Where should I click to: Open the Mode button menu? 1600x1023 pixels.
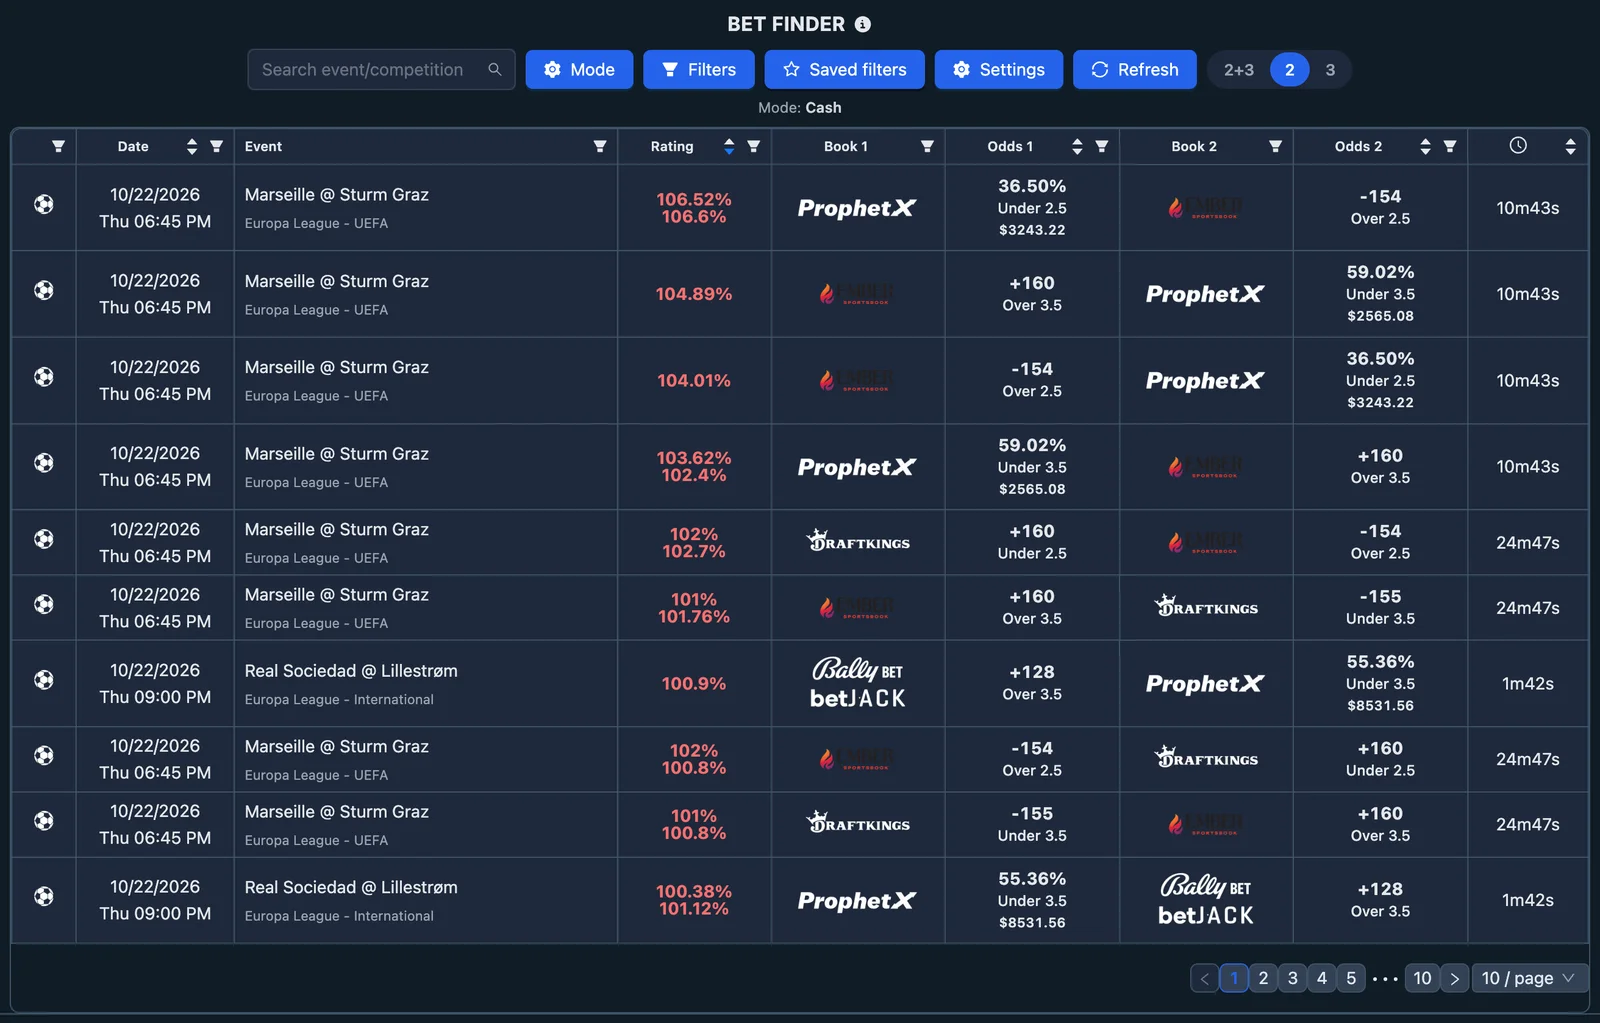click(x=579, y=69)
